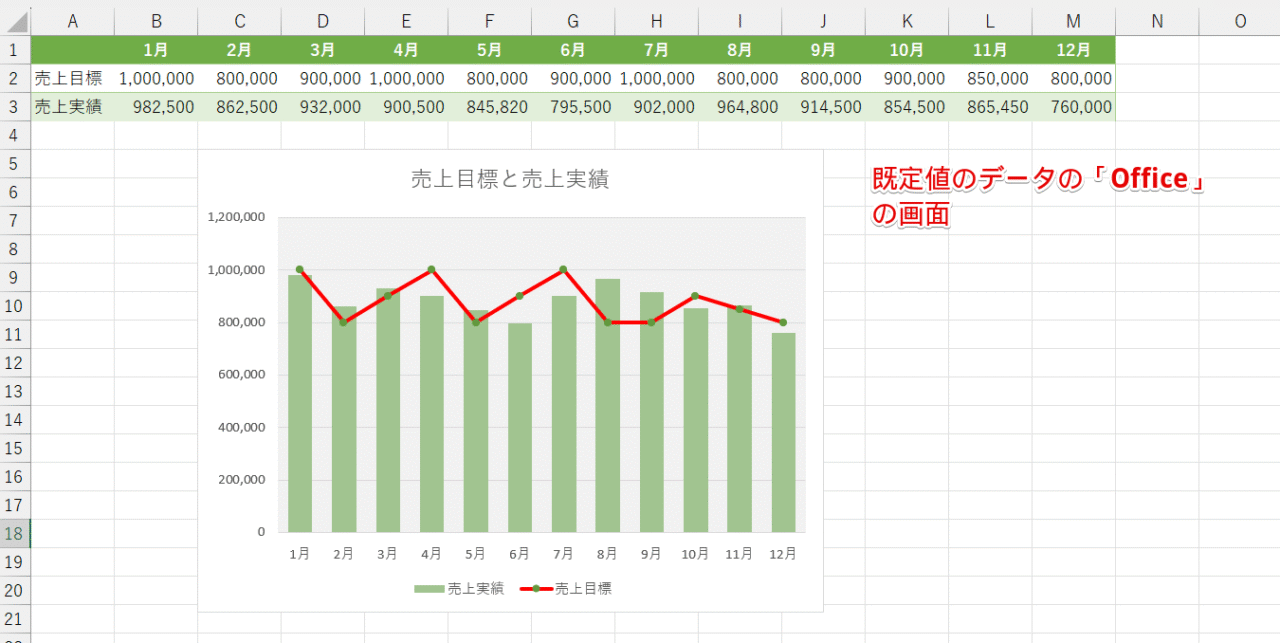This screenshot has height=643, width=1280.
Task: Select cell containing 982,500
Action: [156, 107]
